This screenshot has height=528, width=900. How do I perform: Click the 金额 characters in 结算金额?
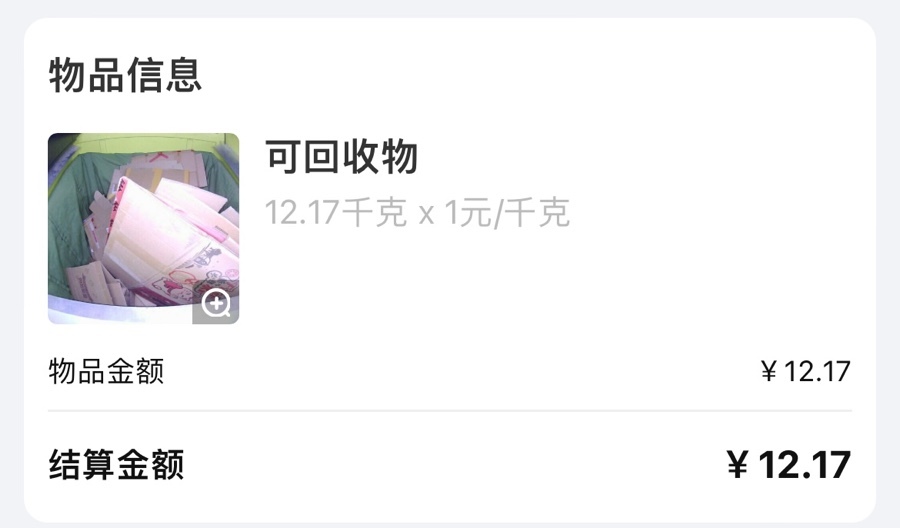tap(150, 464)
